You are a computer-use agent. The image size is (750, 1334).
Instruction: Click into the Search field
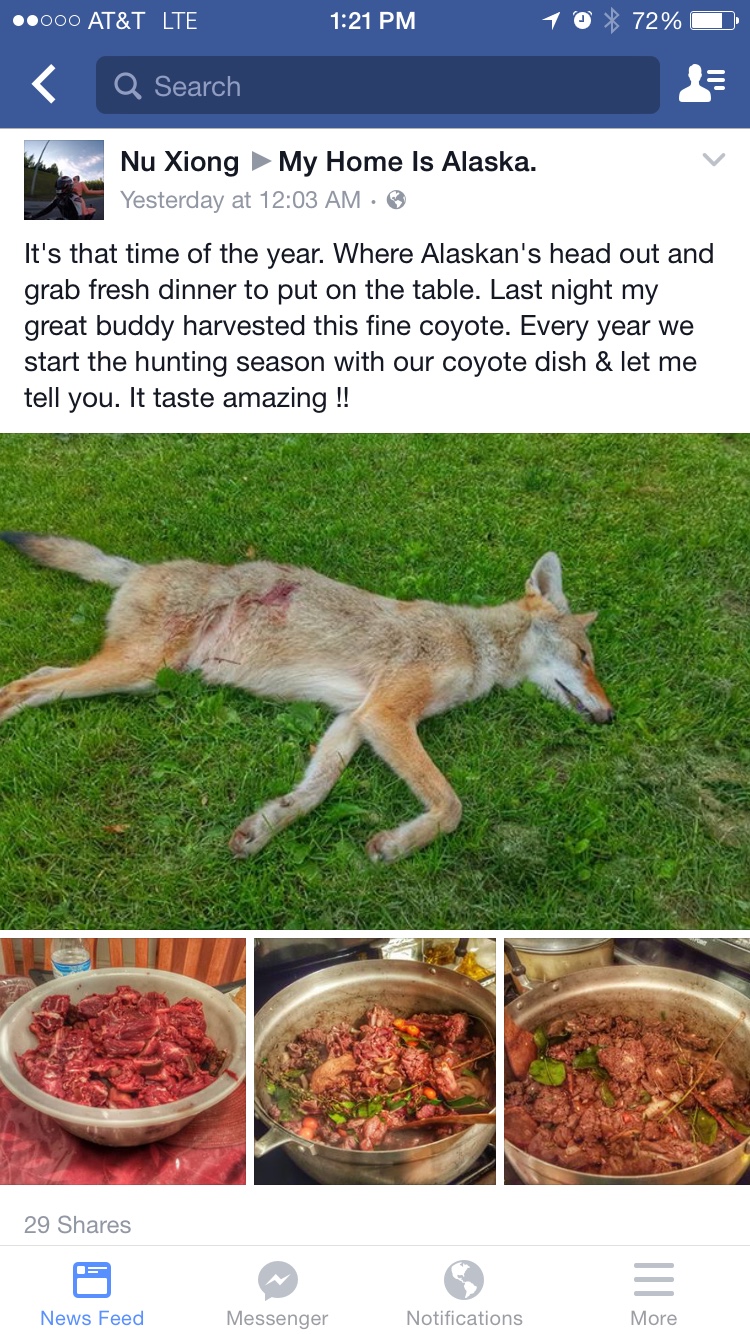coord(378,85)
